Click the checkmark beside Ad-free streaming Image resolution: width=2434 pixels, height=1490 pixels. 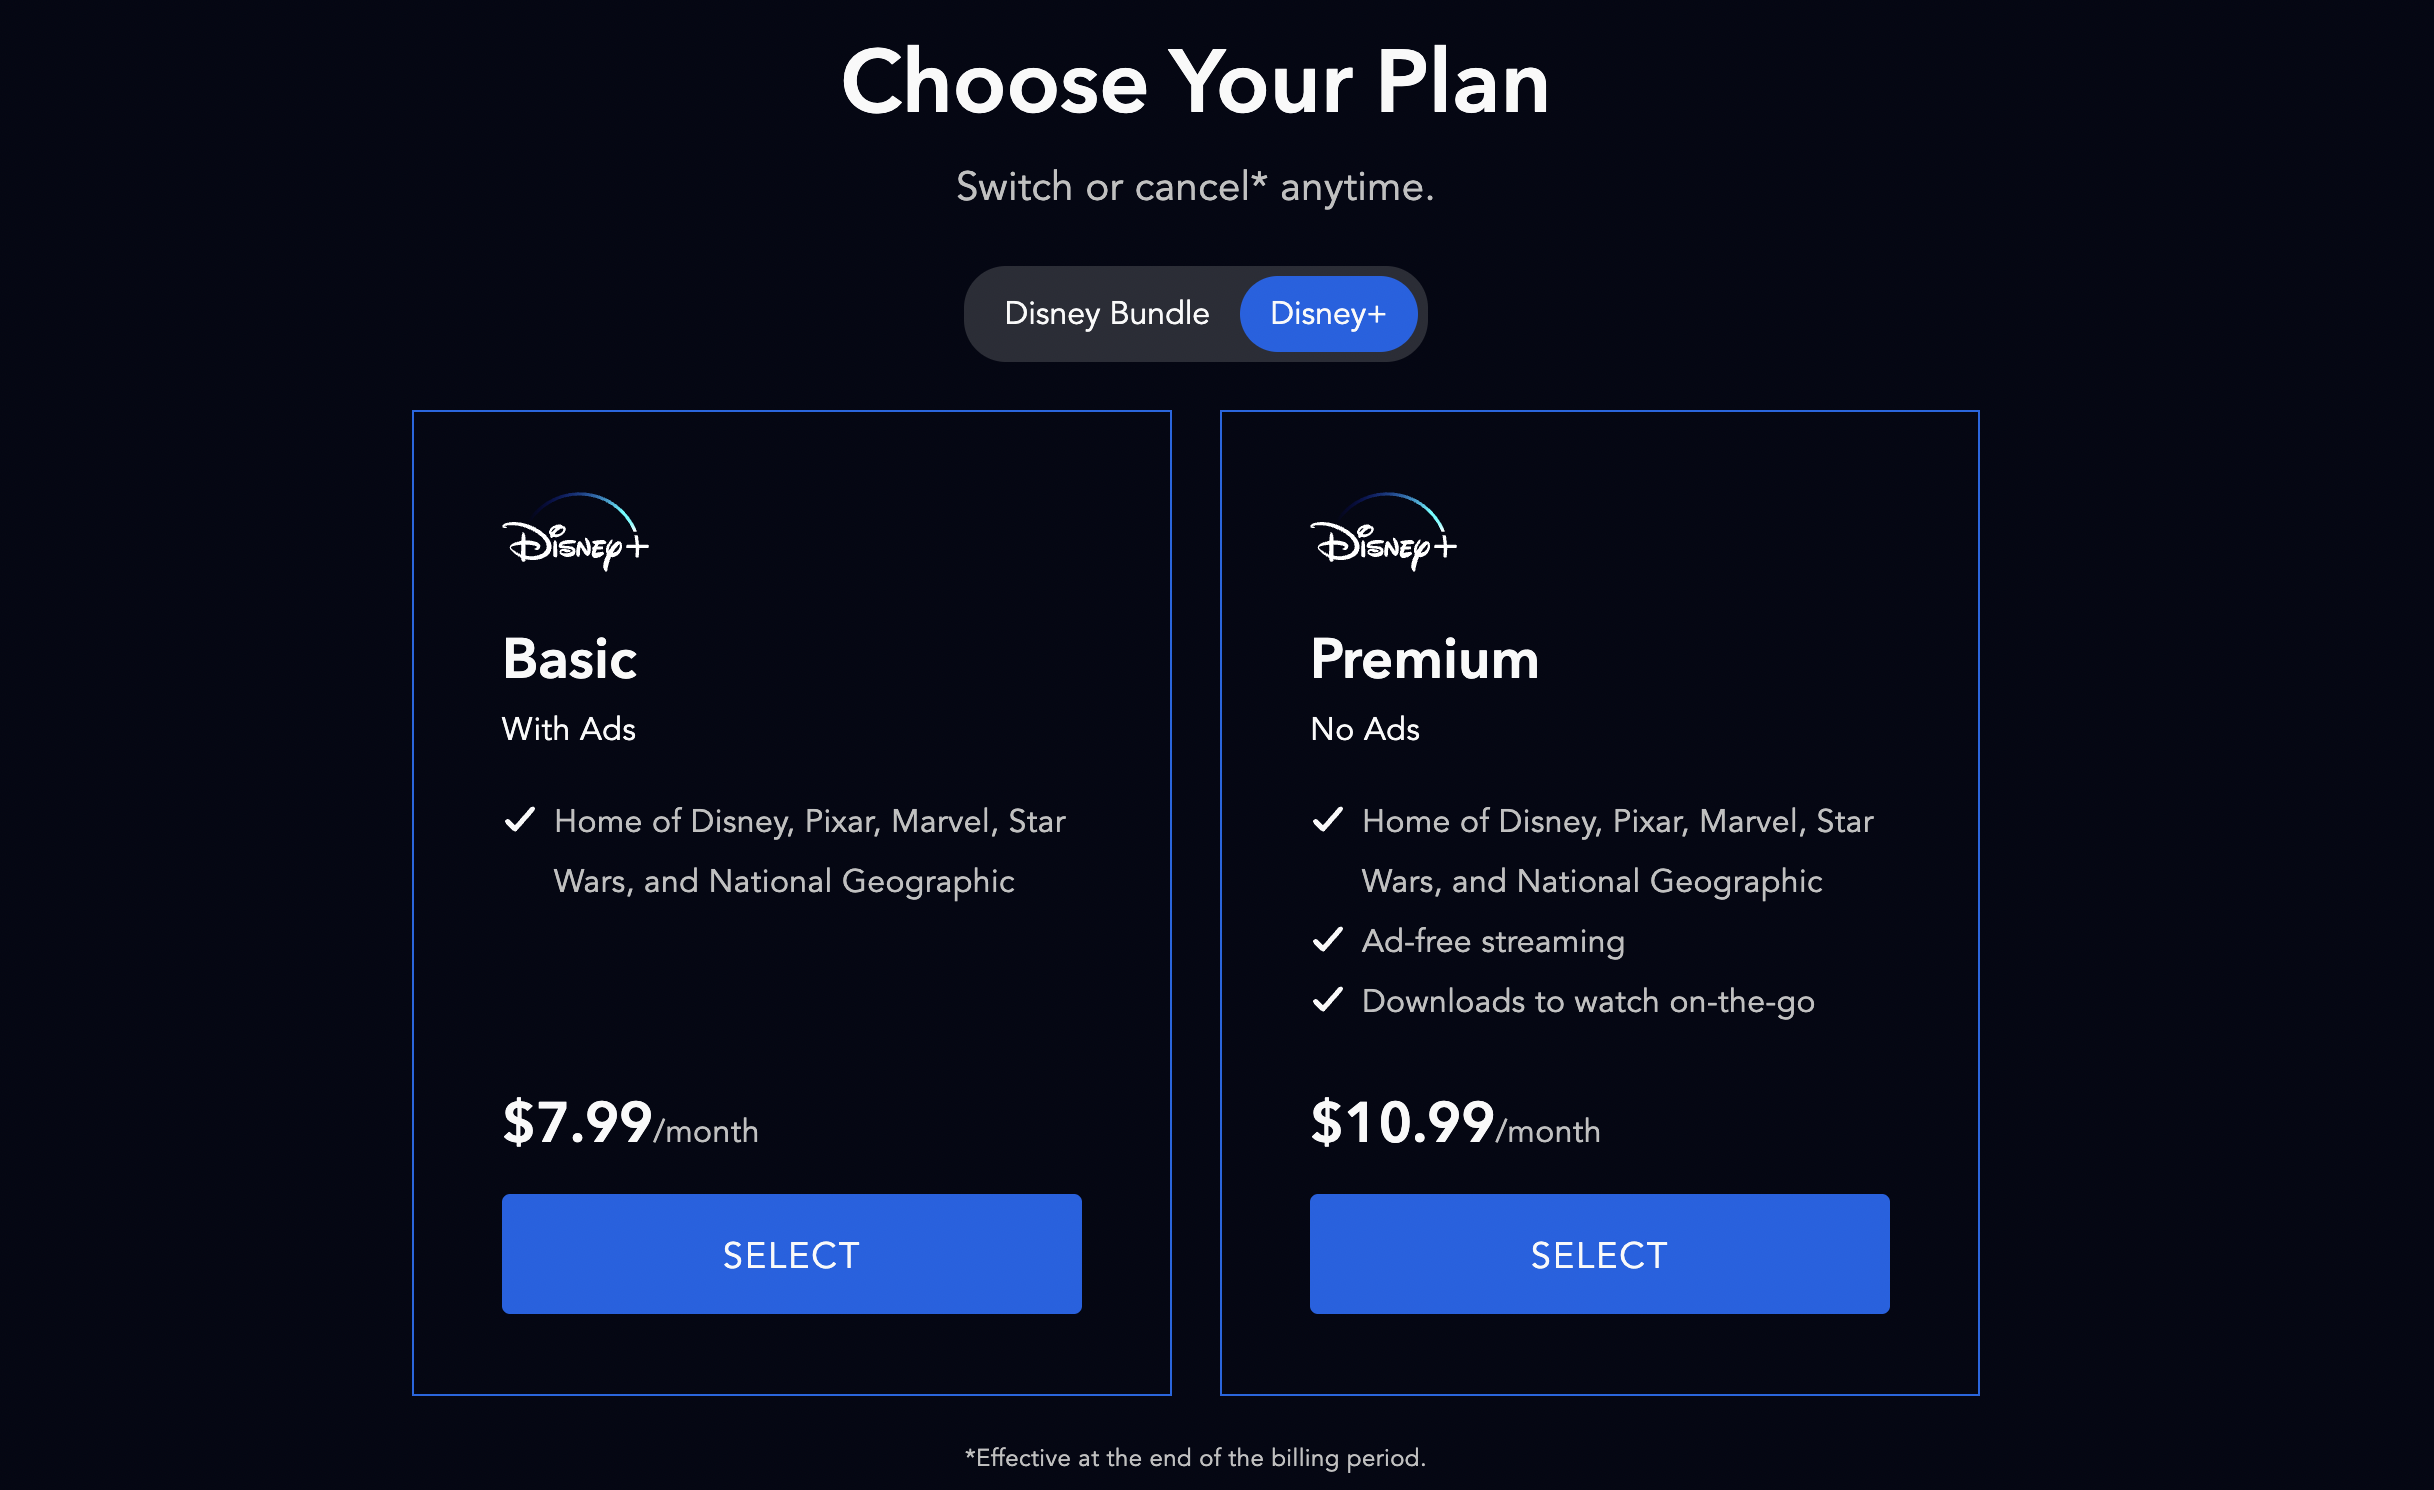click(x=1327, y=938)
